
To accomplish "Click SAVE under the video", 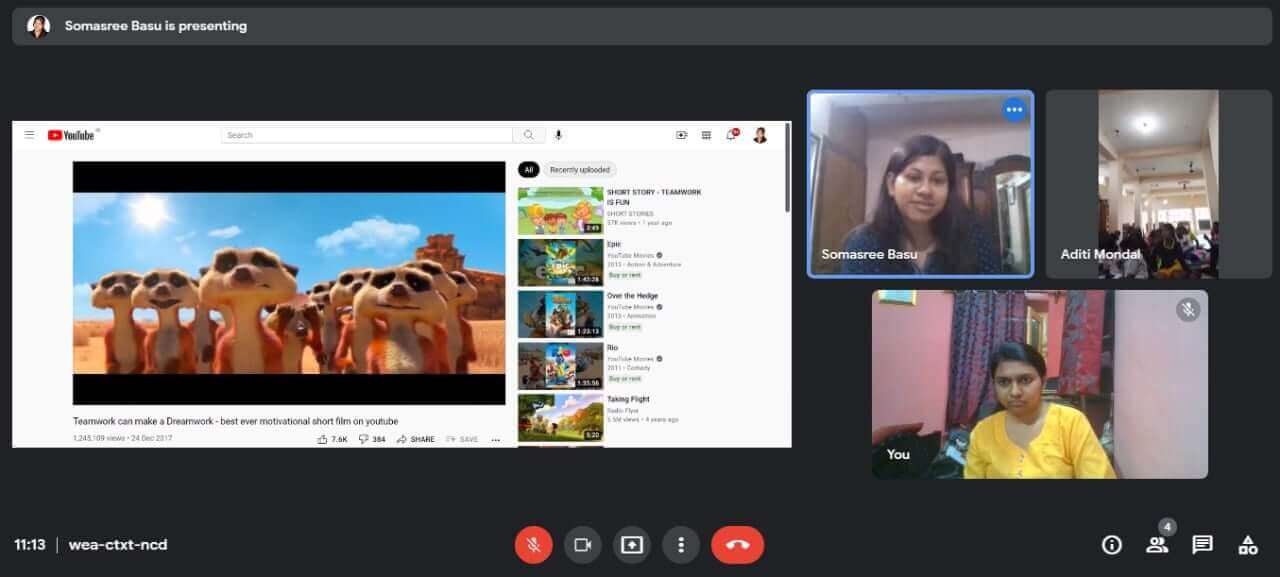I will point(462,439).
